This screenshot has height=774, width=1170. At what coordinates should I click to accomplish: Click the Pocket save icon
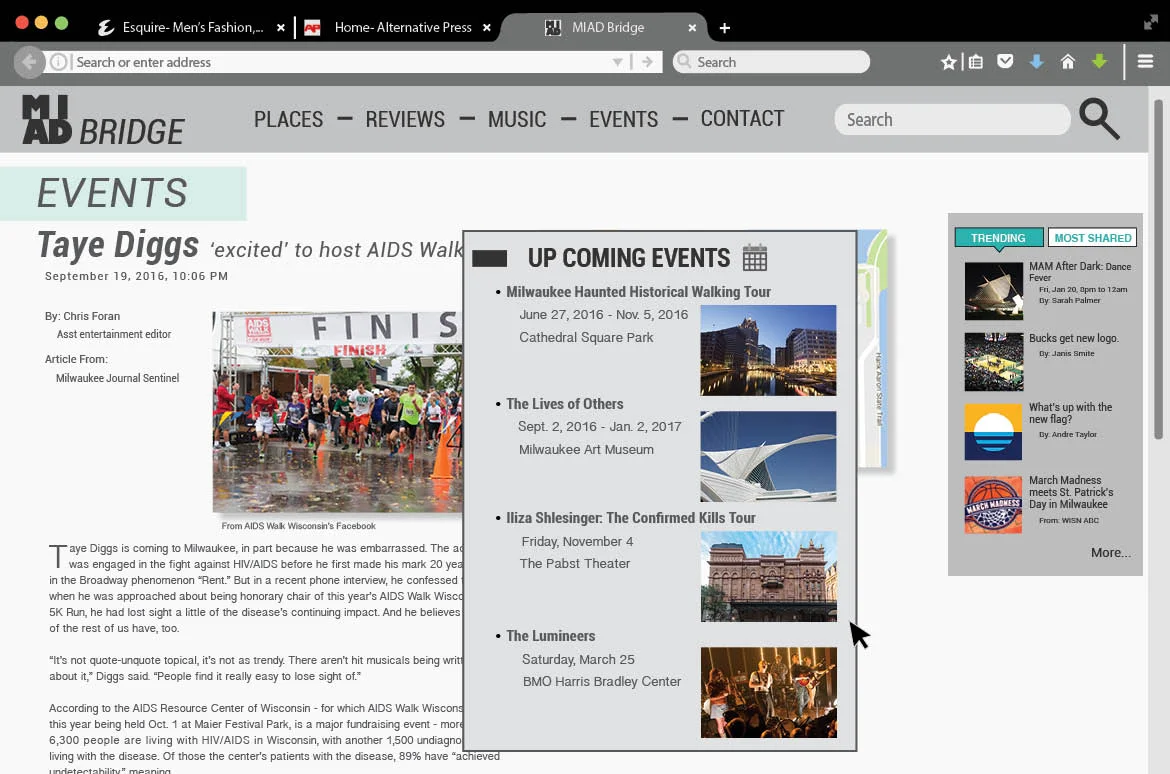[x=1005, y=61]
